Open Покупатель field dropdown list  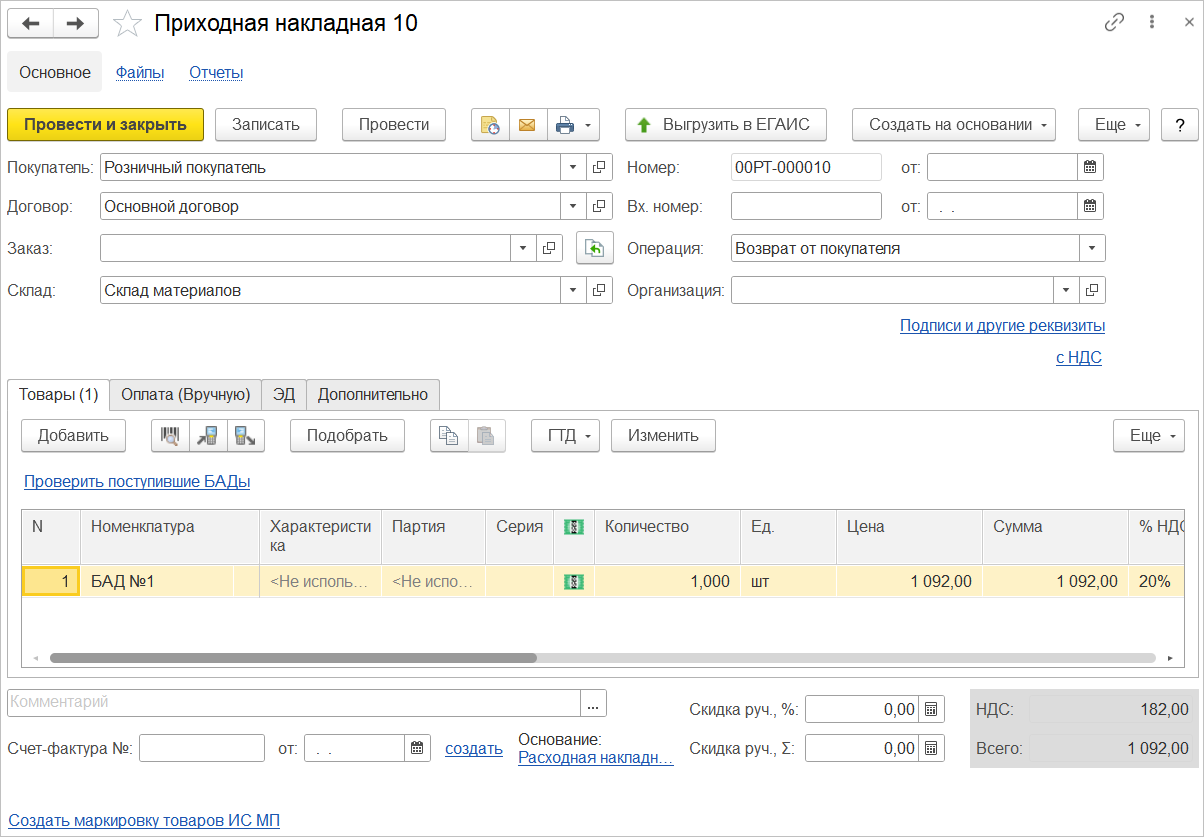pyautogui.click(x=573, y=168)
